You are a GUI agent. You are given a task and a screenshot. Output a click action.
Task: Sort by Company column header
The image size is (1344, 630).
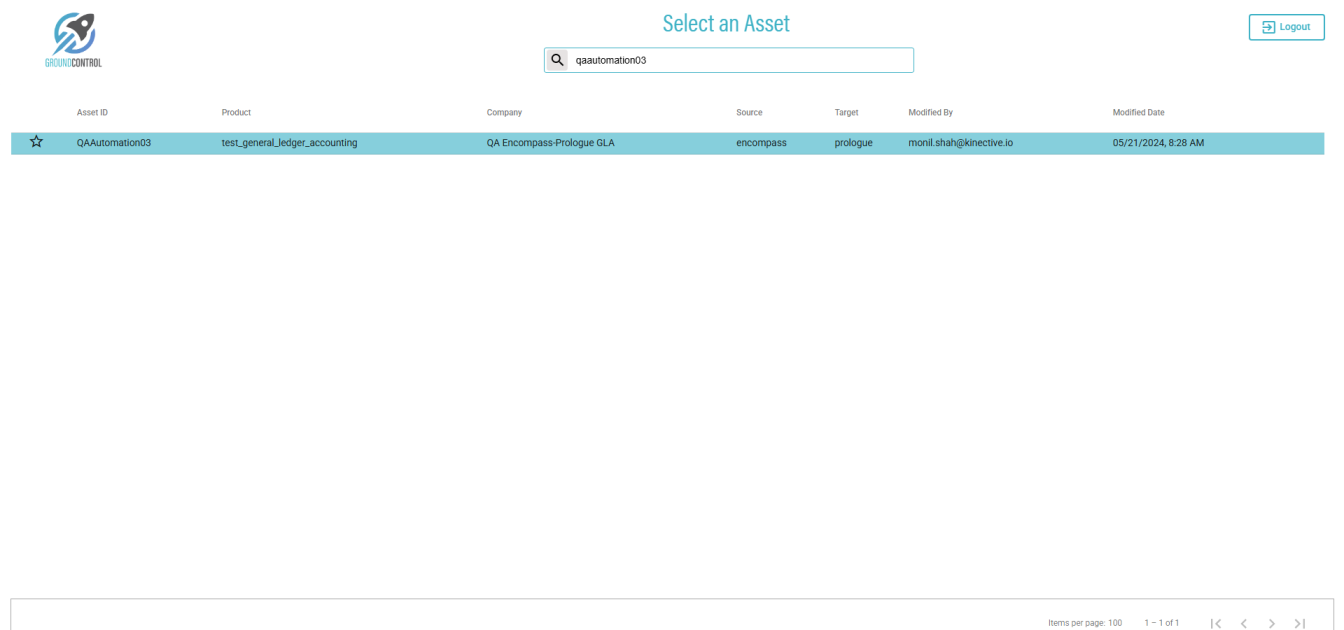click(504, 112)
